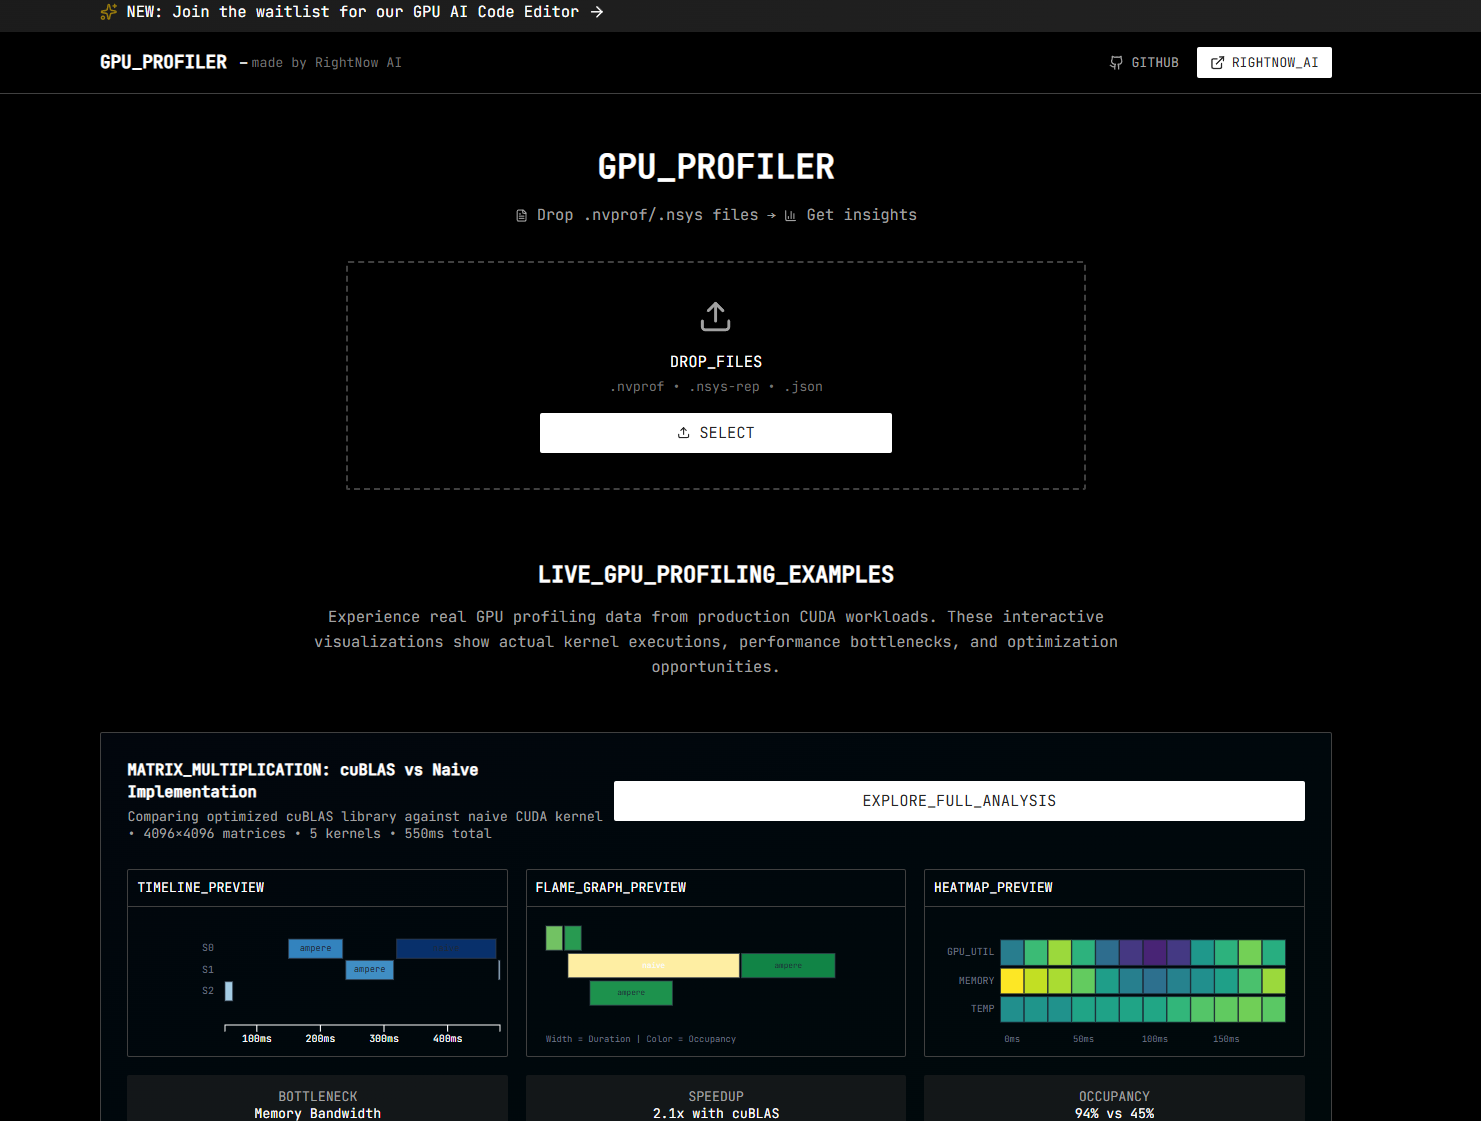This screenshot has height=1121, width=1481.
Task: Open the RIGHTNOW_AI button
Action: (1264, 62)
